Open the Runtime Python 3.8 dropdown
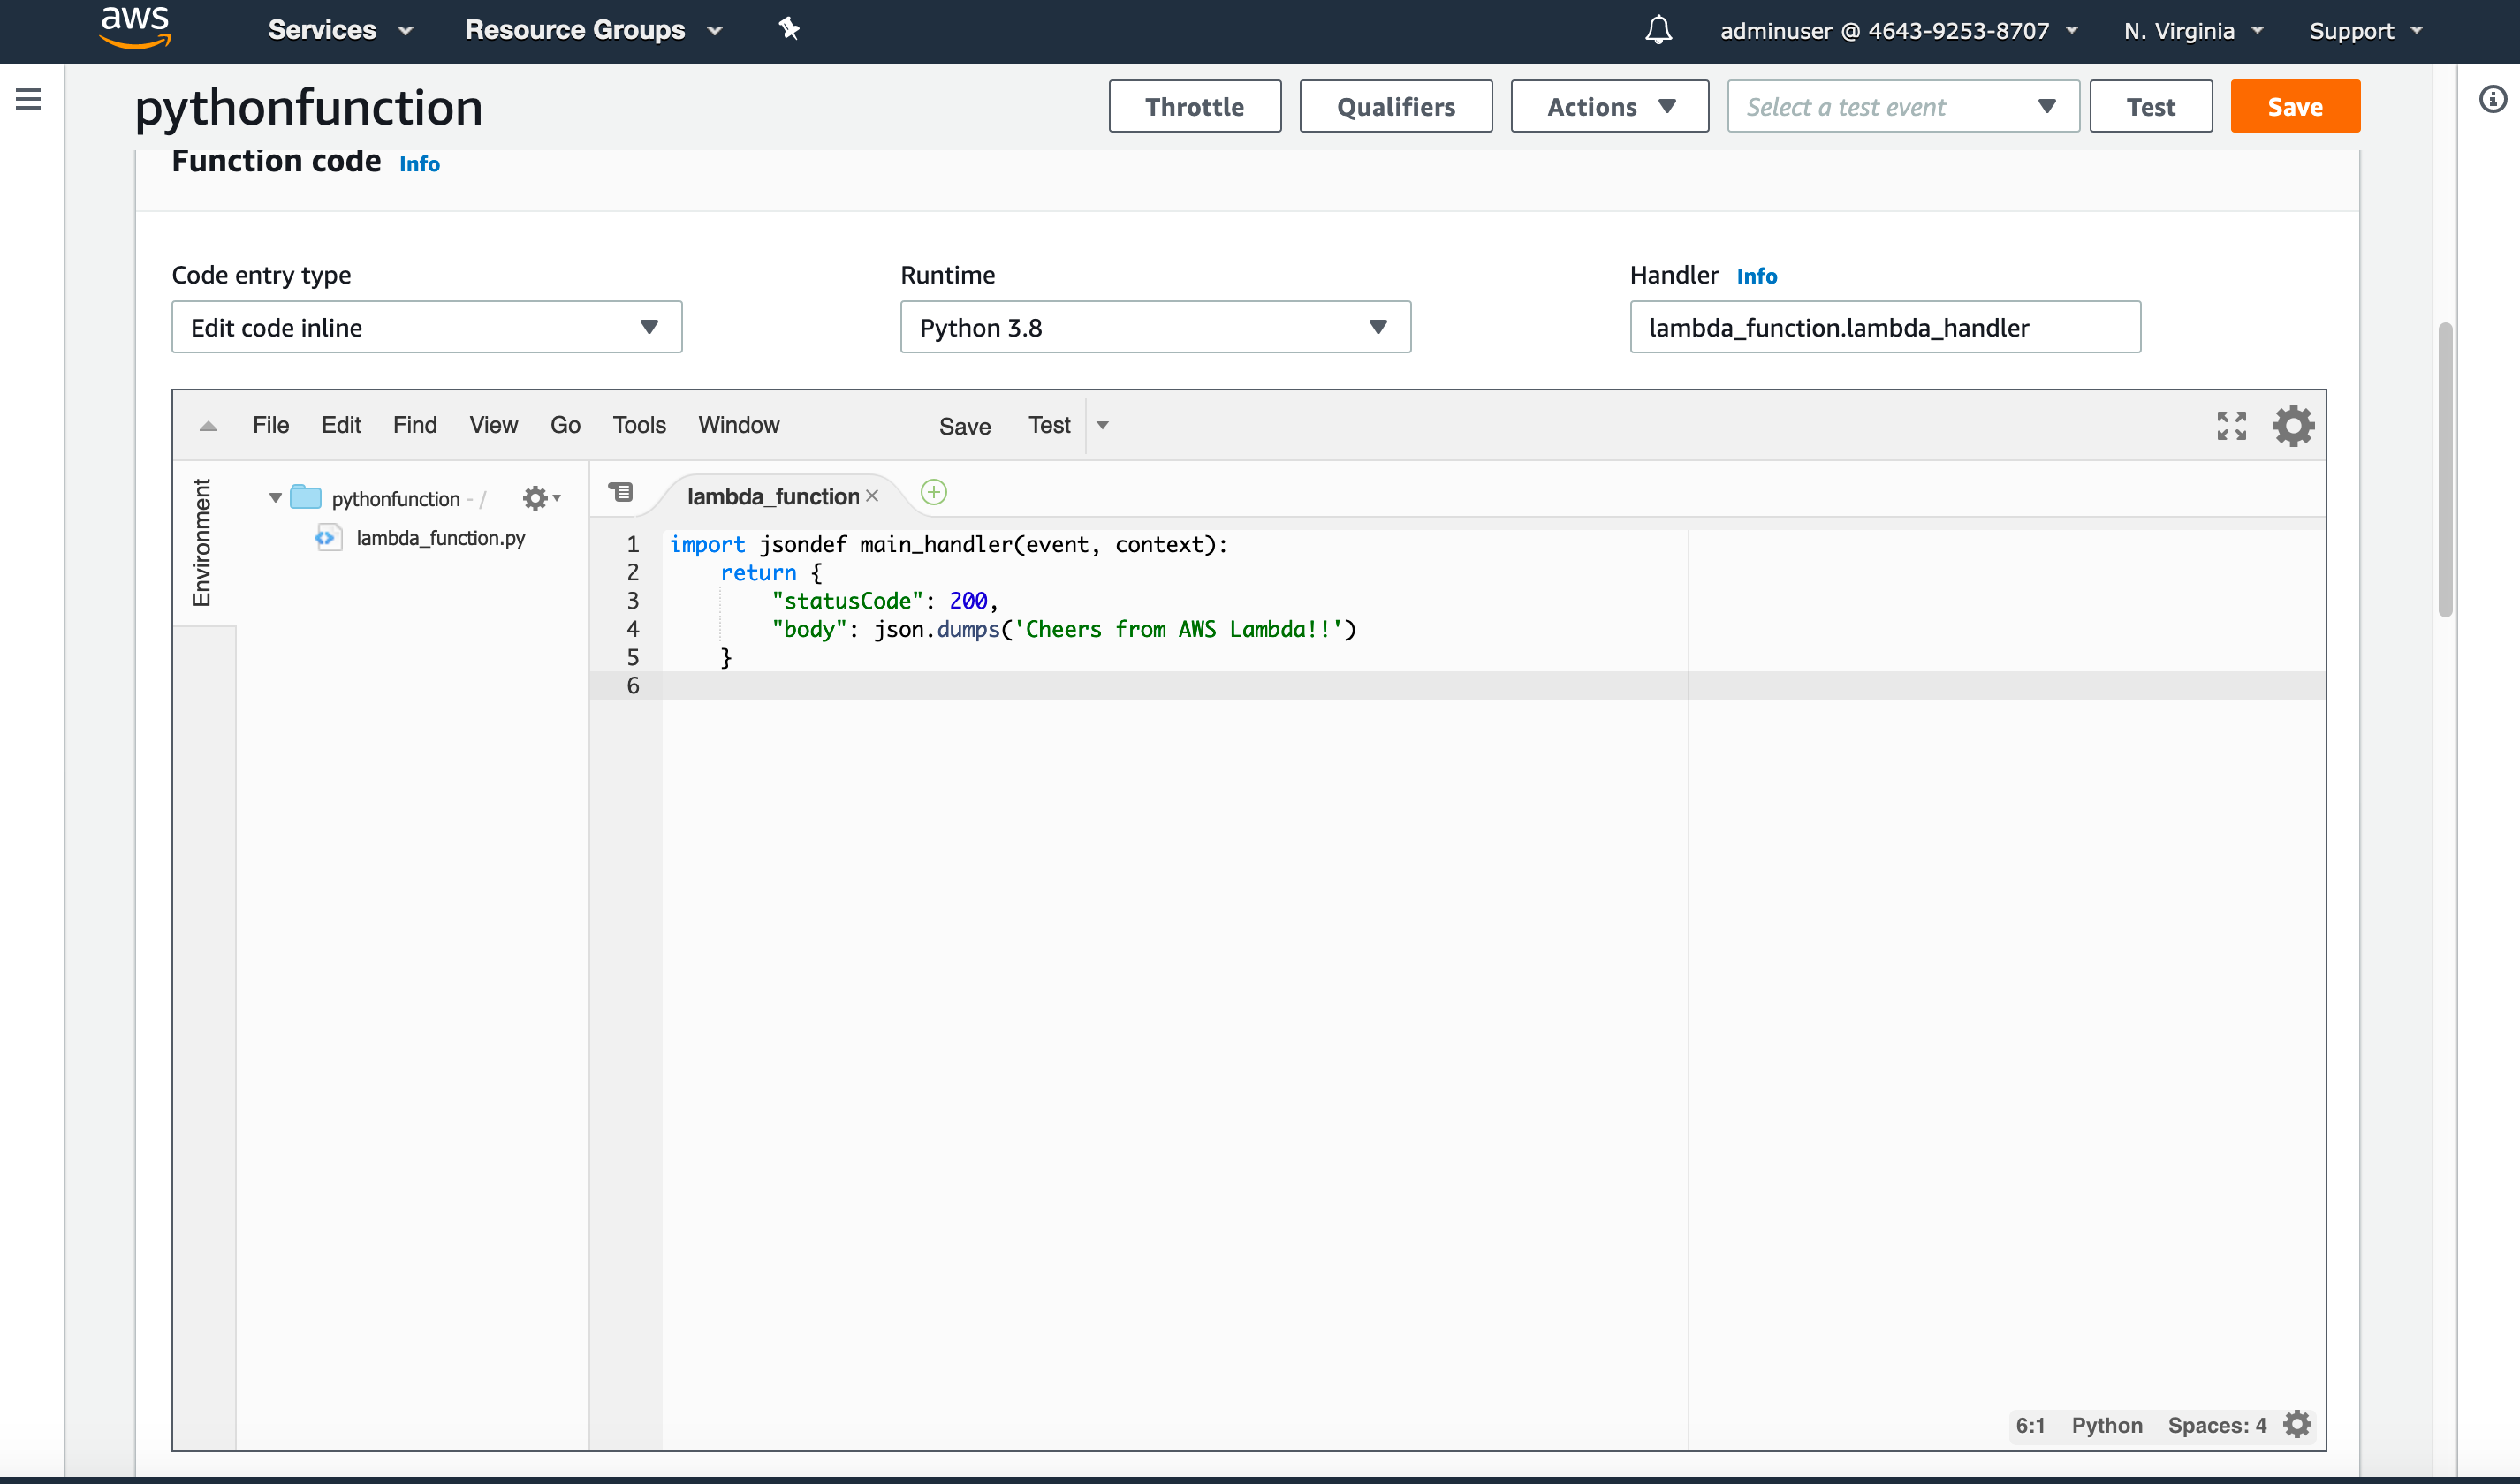Screen dimensions: 2520x1484 point(1154,327)
